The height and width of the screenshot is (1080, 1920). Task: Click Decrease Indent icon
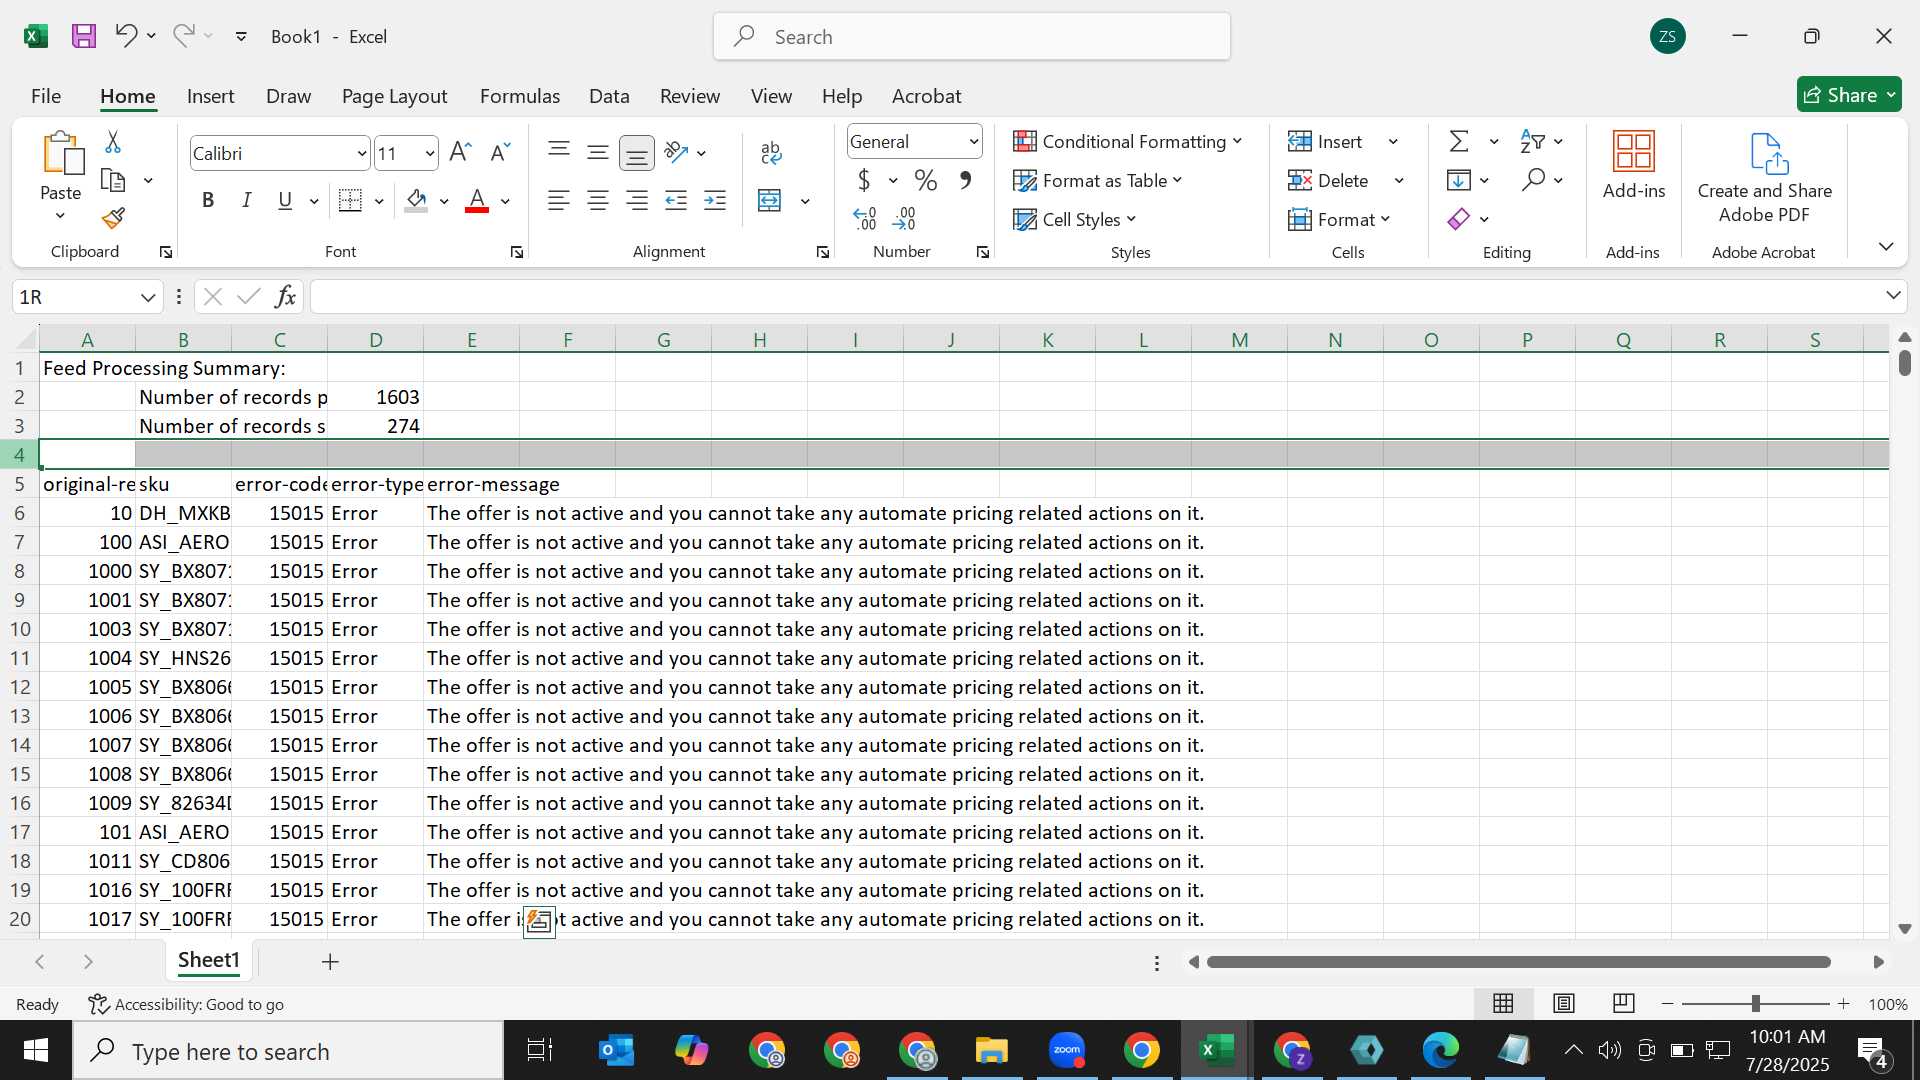pos(676,200)
